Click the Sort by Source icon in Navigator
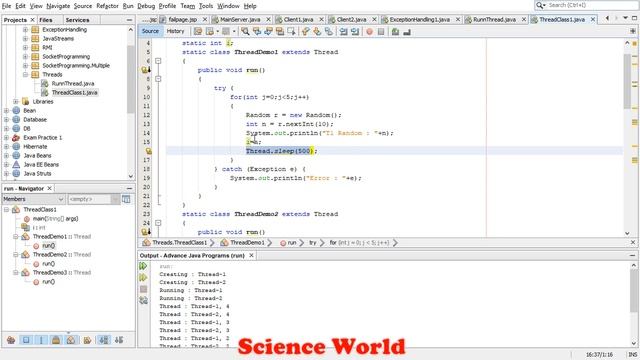Image resolution: width=640 pixels, height=360 pixels. 119,340
